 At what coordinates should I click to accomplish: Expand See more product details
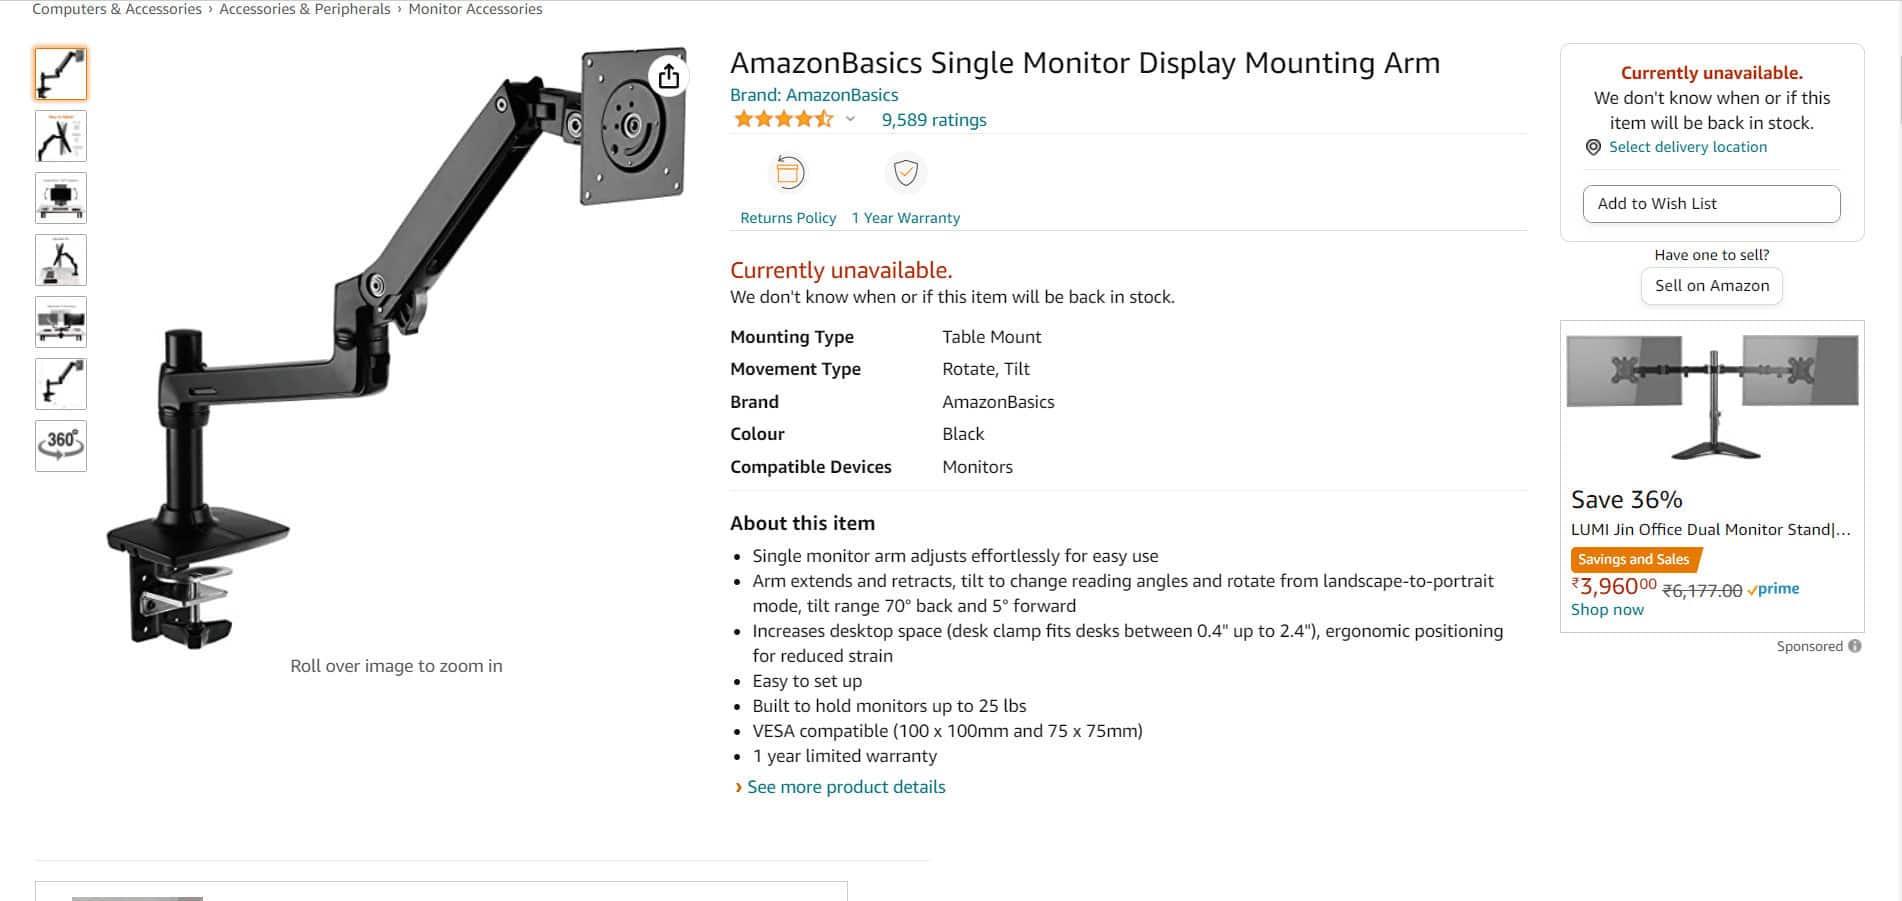click(845, 787)
